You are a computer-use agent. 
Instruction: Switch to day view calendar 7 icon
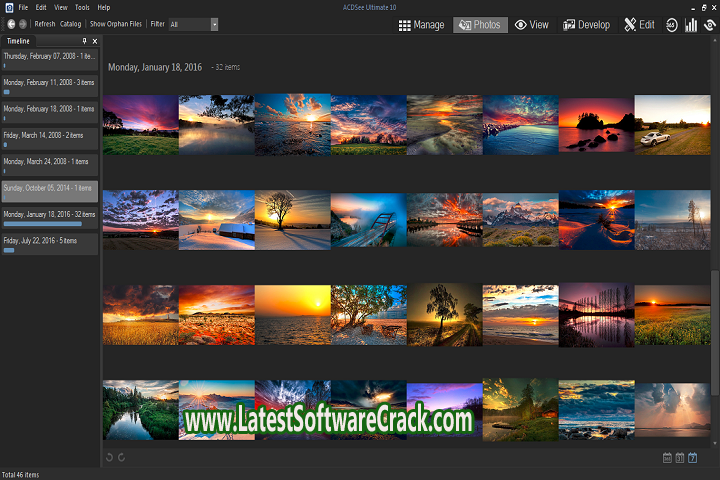(x=692, y=457)
